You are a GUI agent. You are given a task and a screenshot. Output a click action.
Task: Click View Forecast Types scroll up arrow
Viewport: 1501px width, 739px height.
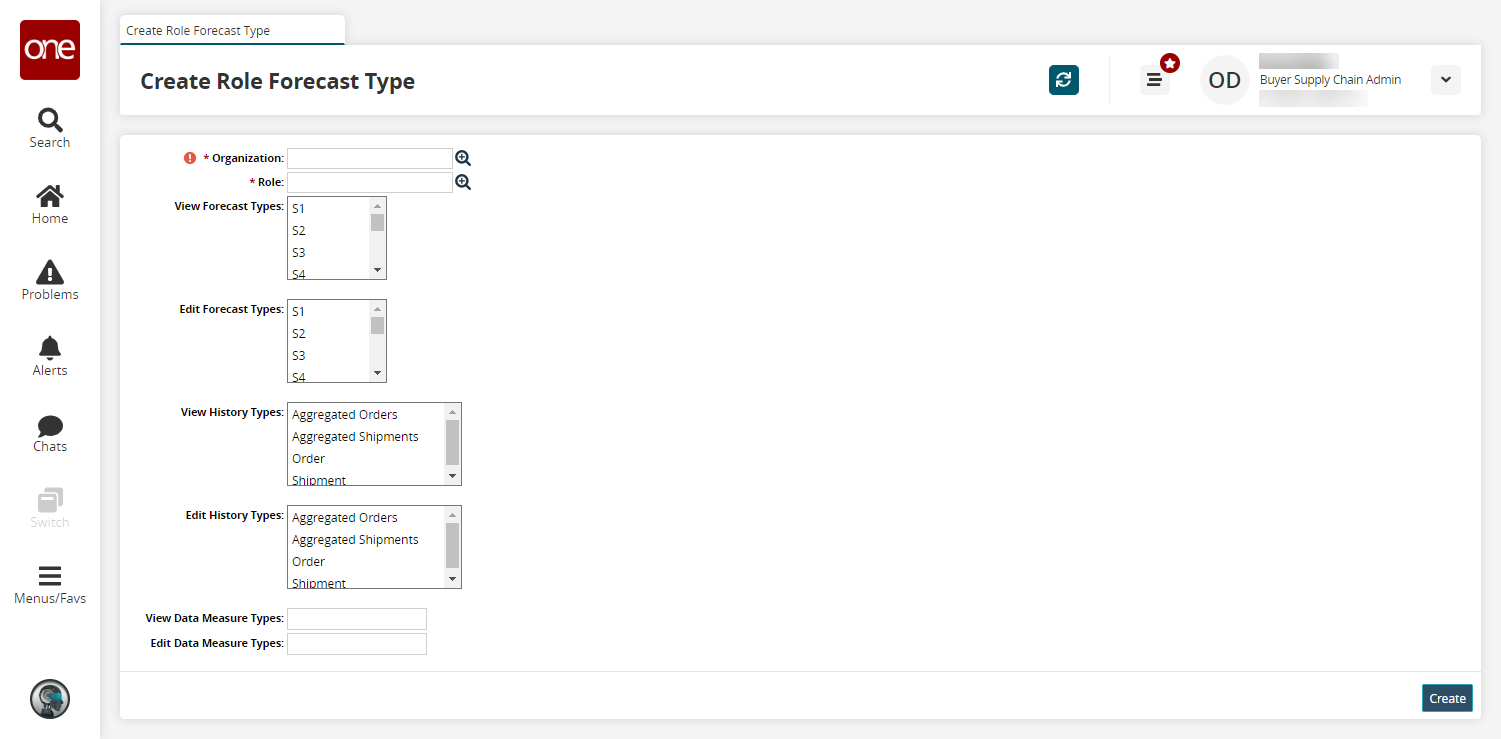click(x=377, y=206)
